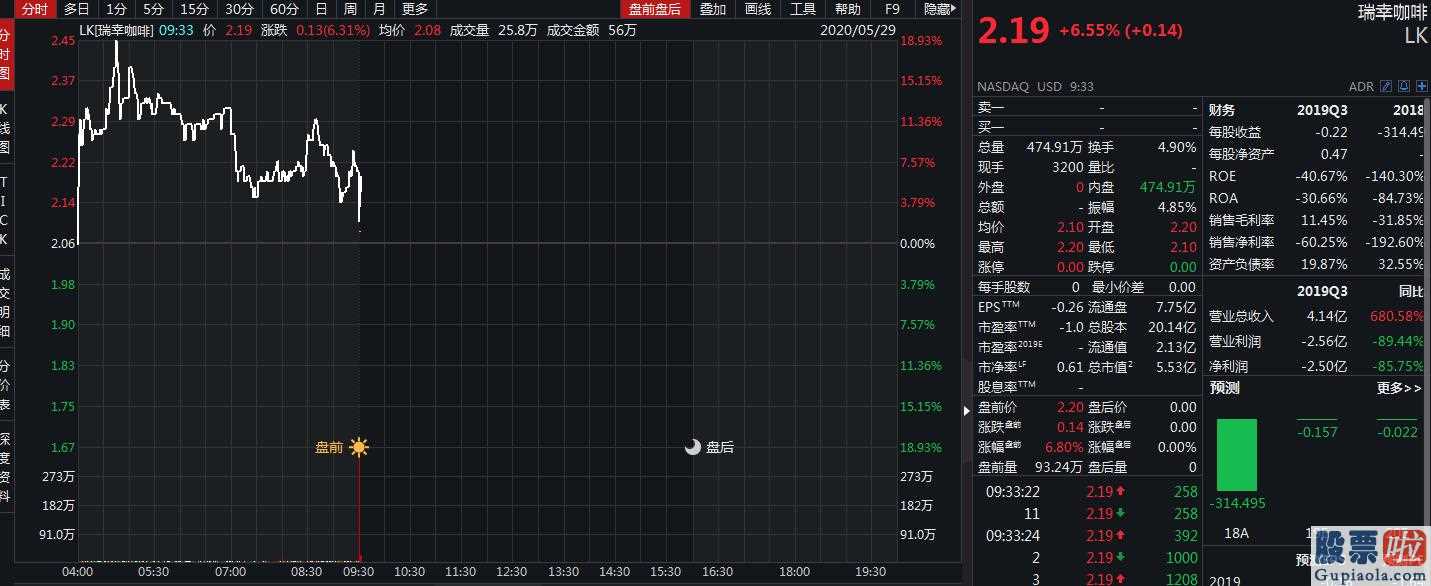Image resolution: width=1431 pixels, height=586 pixels.
Task: Click the LK[瑞幸咖啡] chart title
Action: click(117, 30)
